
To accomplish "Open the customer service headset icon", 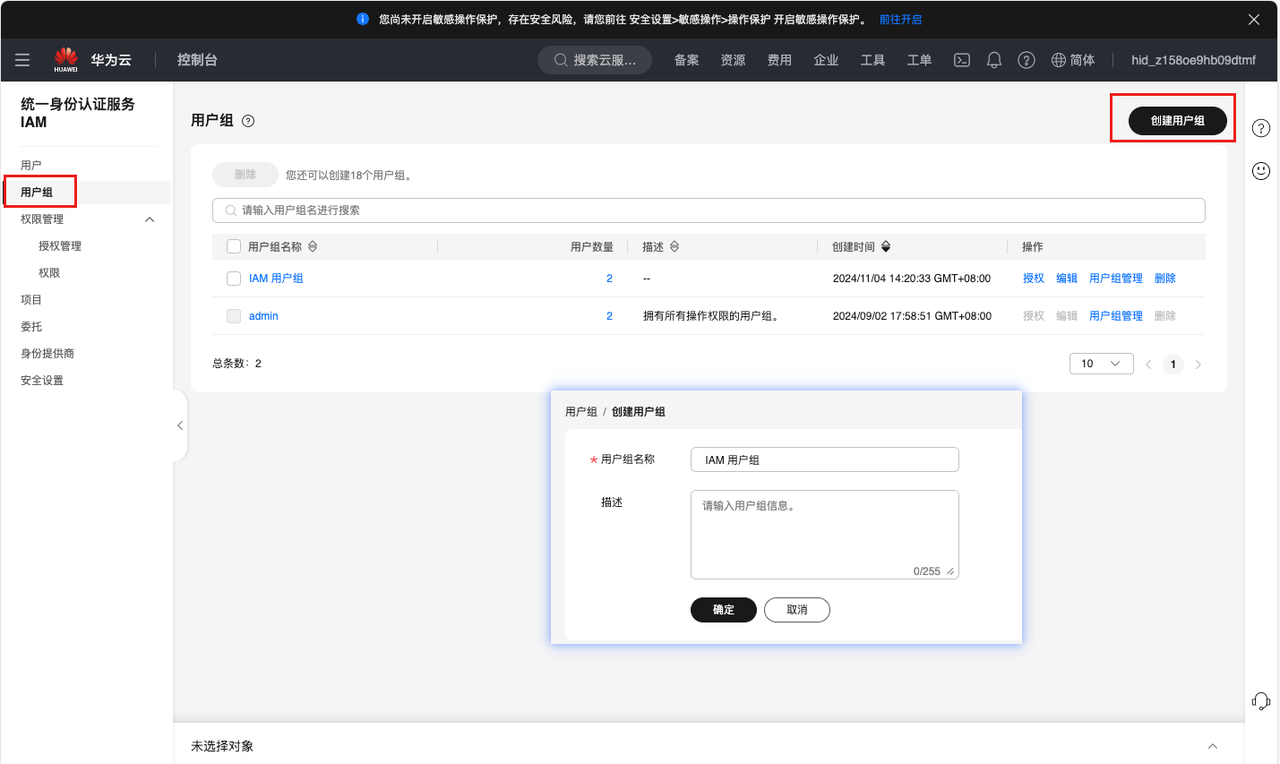I will point(1261,701).
